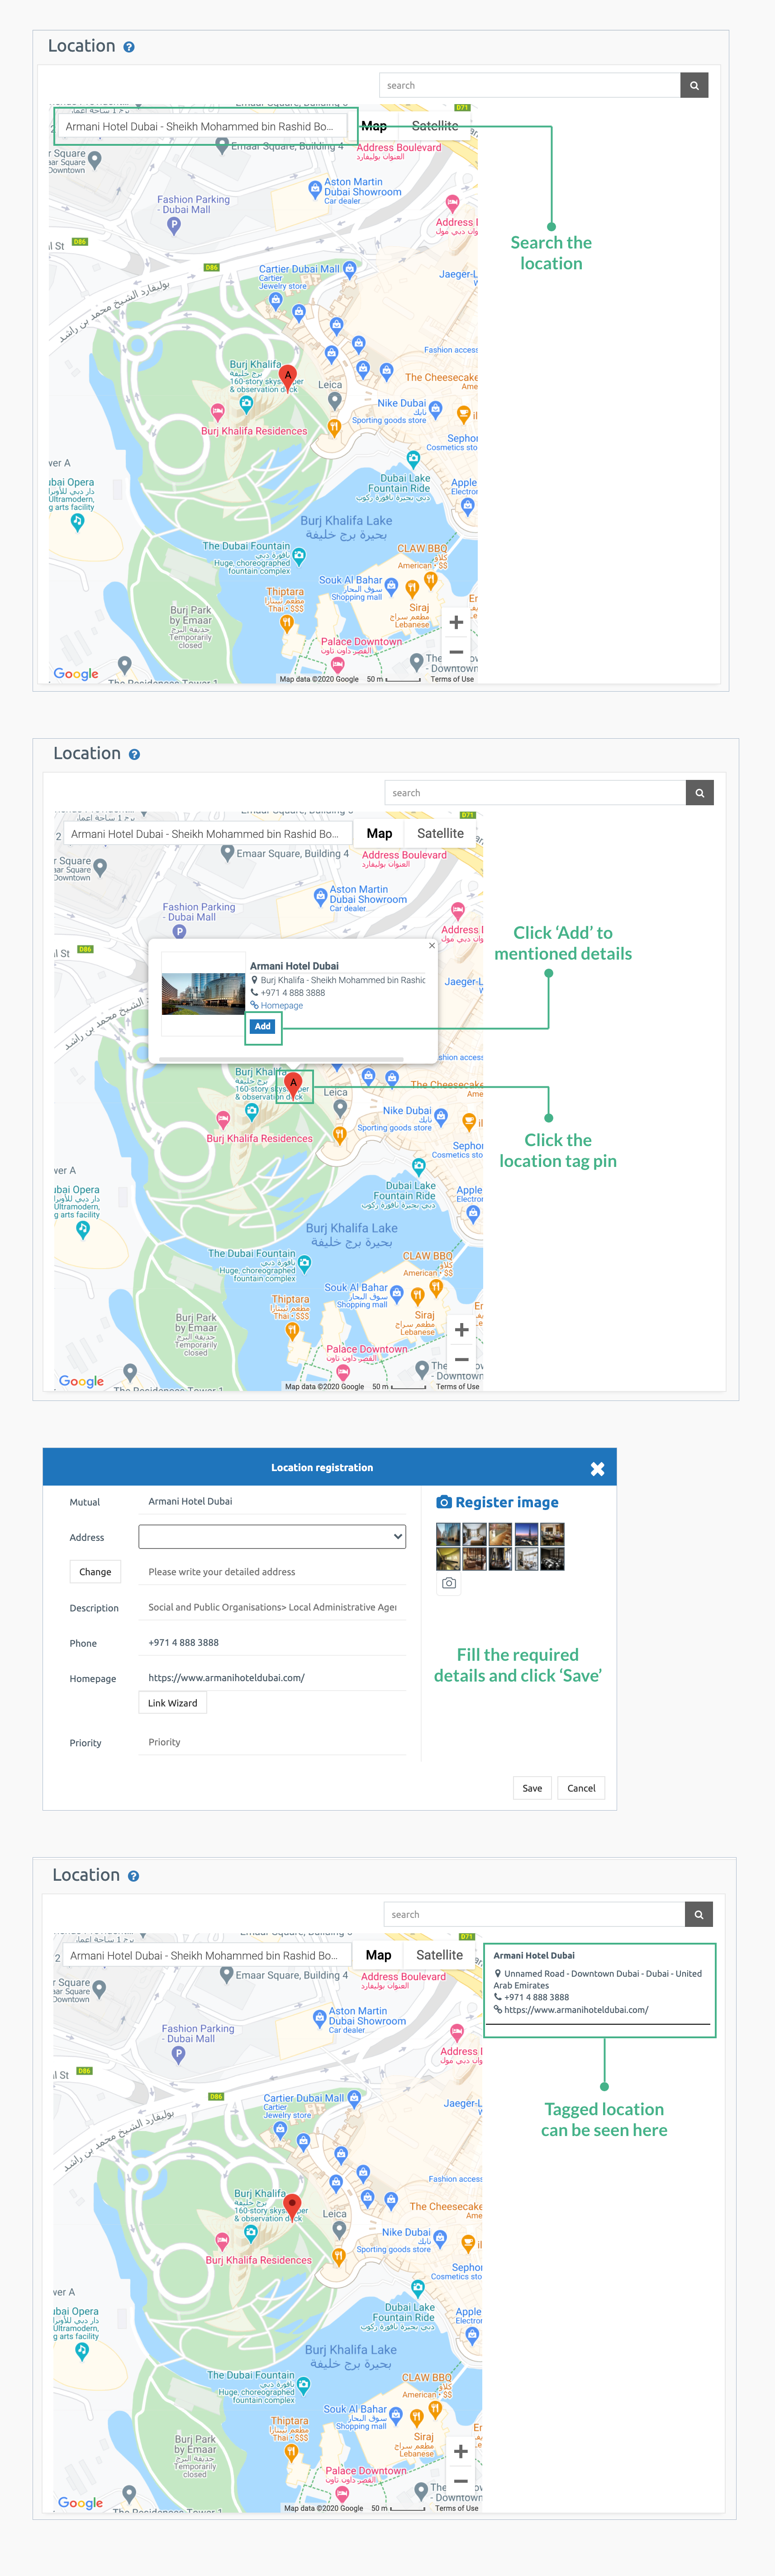The height and width of the screenshot is (2576, 775).
Task: Click the Burj Khalifa Residences marker on the bottom map
Action: (x=222, y=2240)
